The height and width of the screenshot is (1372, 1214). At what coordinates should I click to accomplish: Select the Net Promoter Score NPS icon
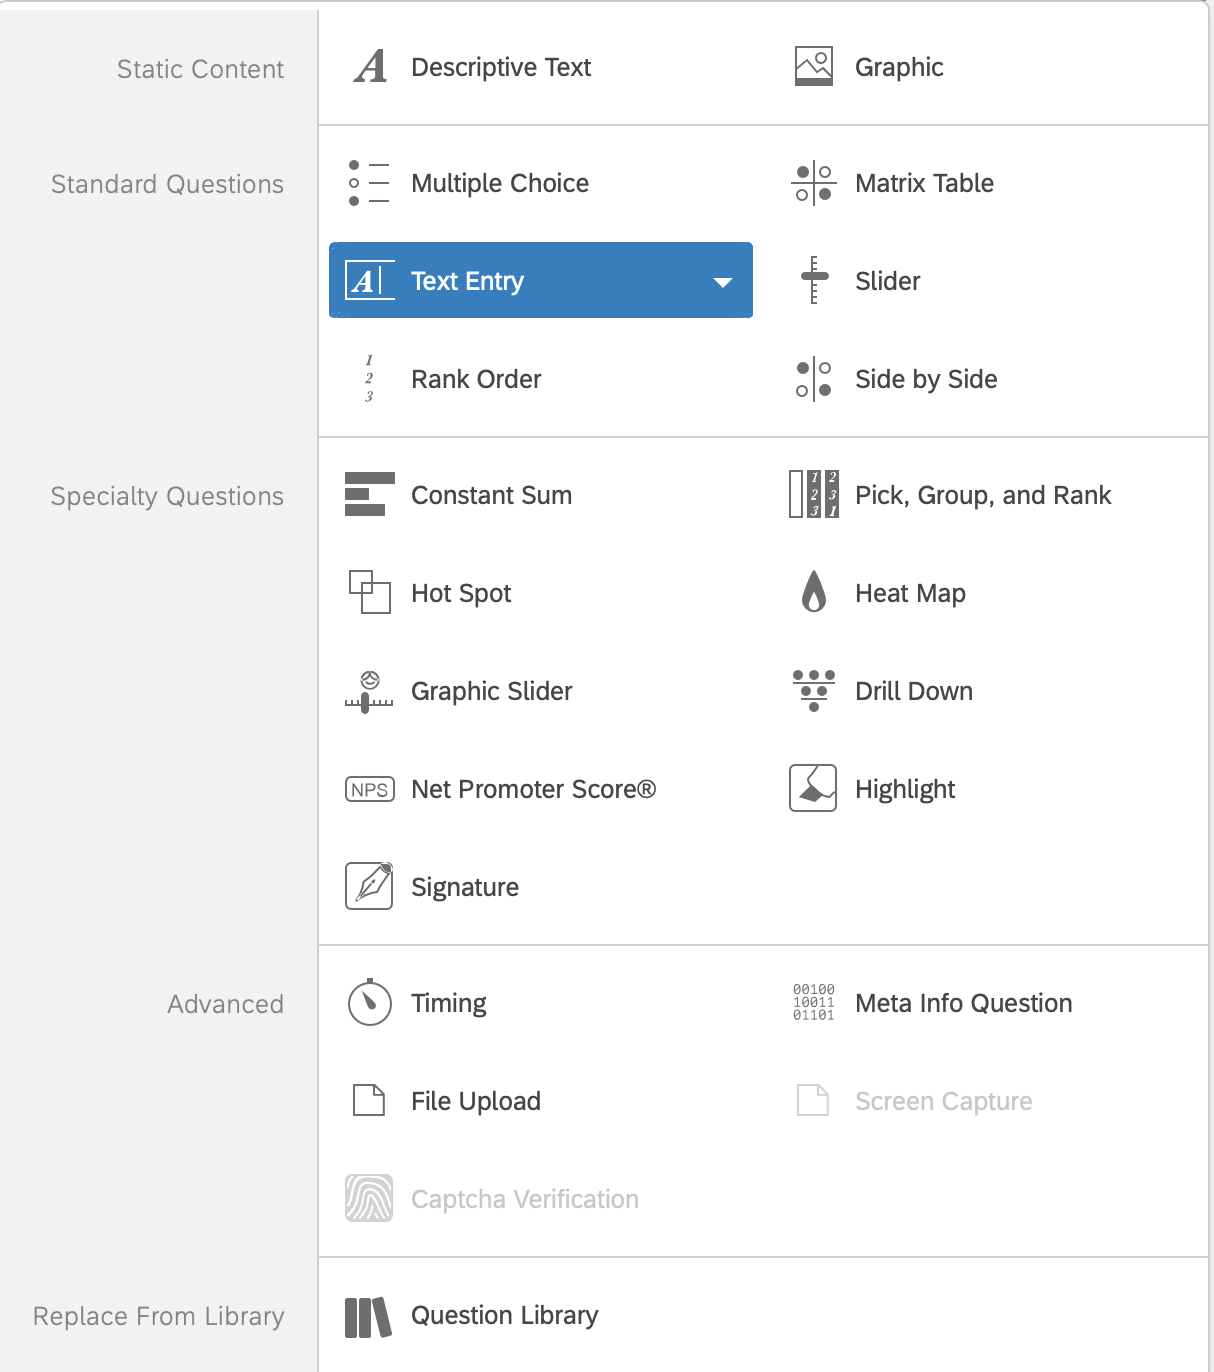(369, 789)
